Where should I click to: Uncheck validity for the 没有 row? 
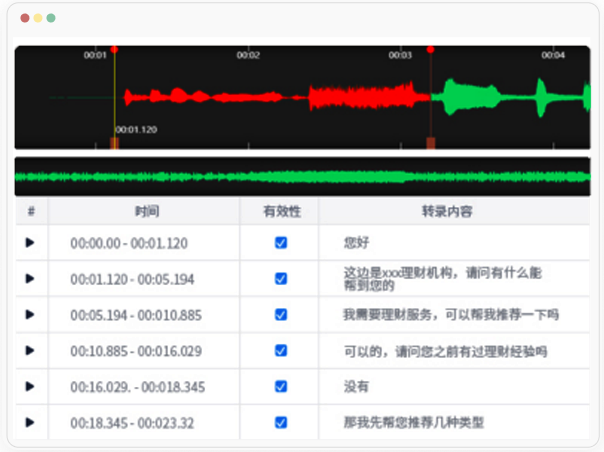(x=281, y=386)
